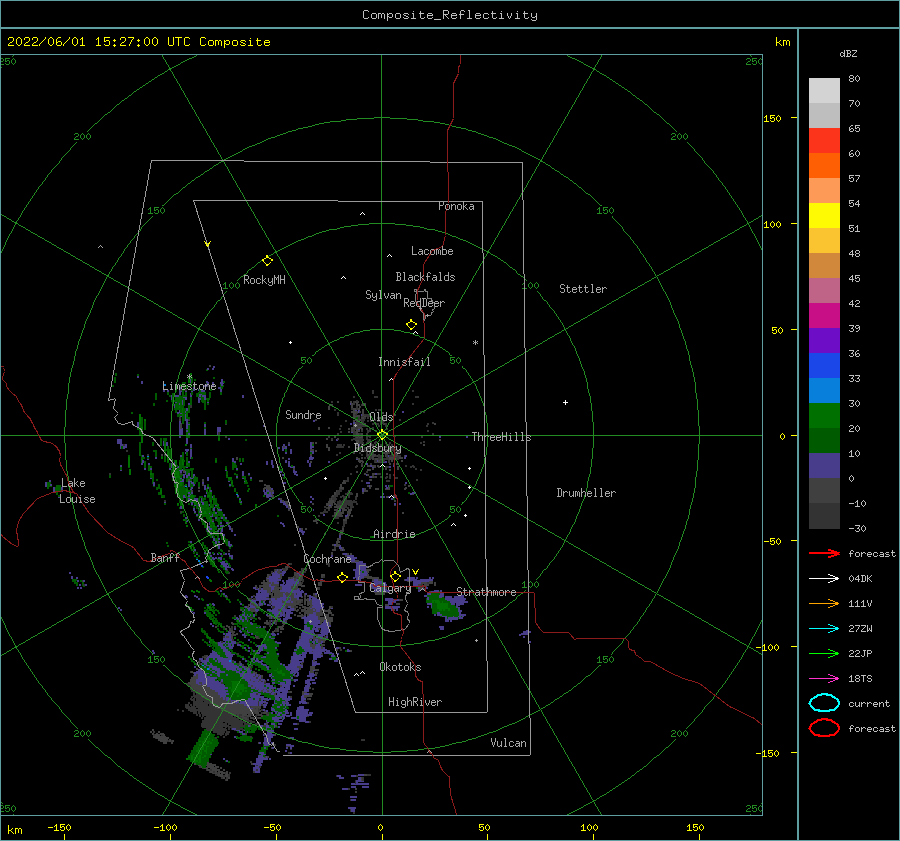Click the 60 dBZ orange color swatch
Image resolution: width=900 pixels, height=841 pixels.
pyautogui.click(x=824, y=166)
